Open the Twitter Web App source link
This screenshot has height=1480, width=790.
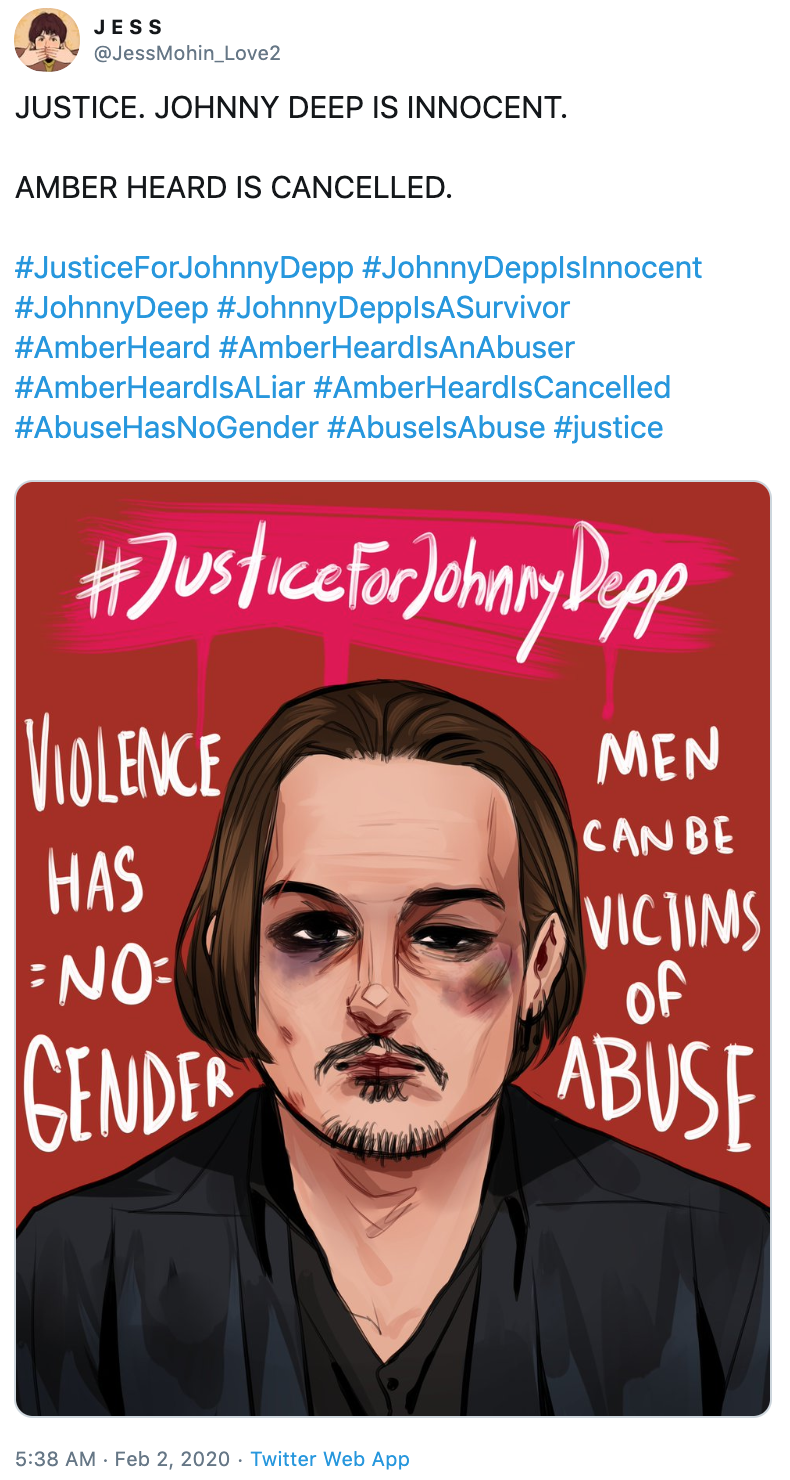coord(330,1459)
